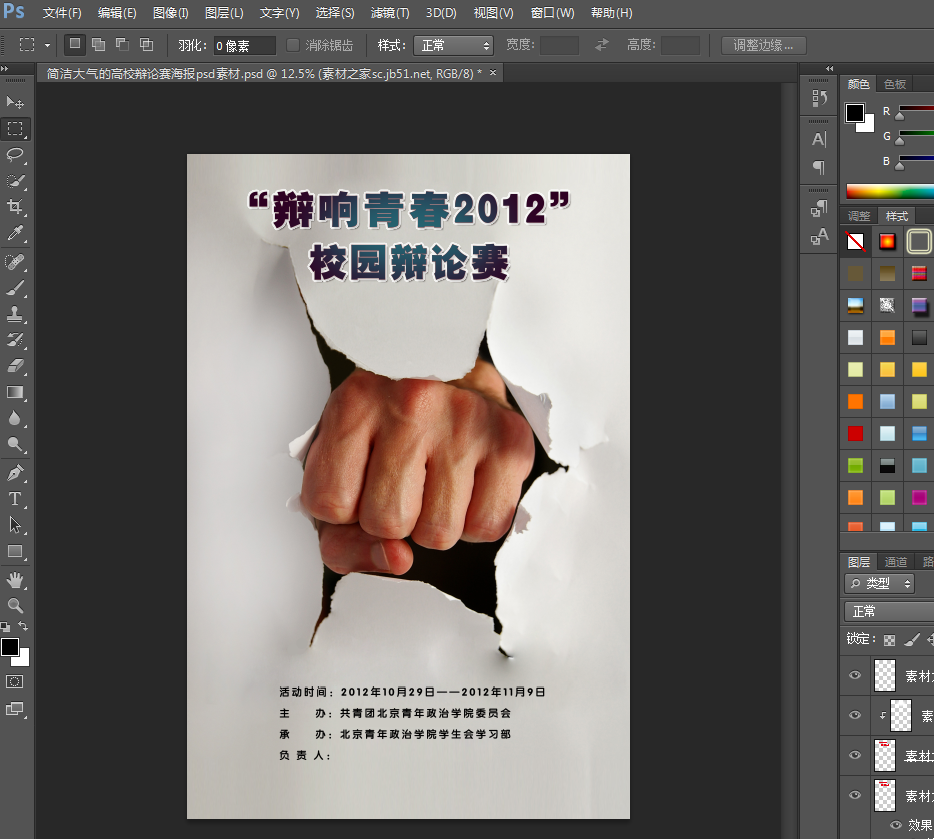The height and width of the screenshot is (839, 934).
Task: Select the Horizontal Type tool
Action: click(15, 498)
